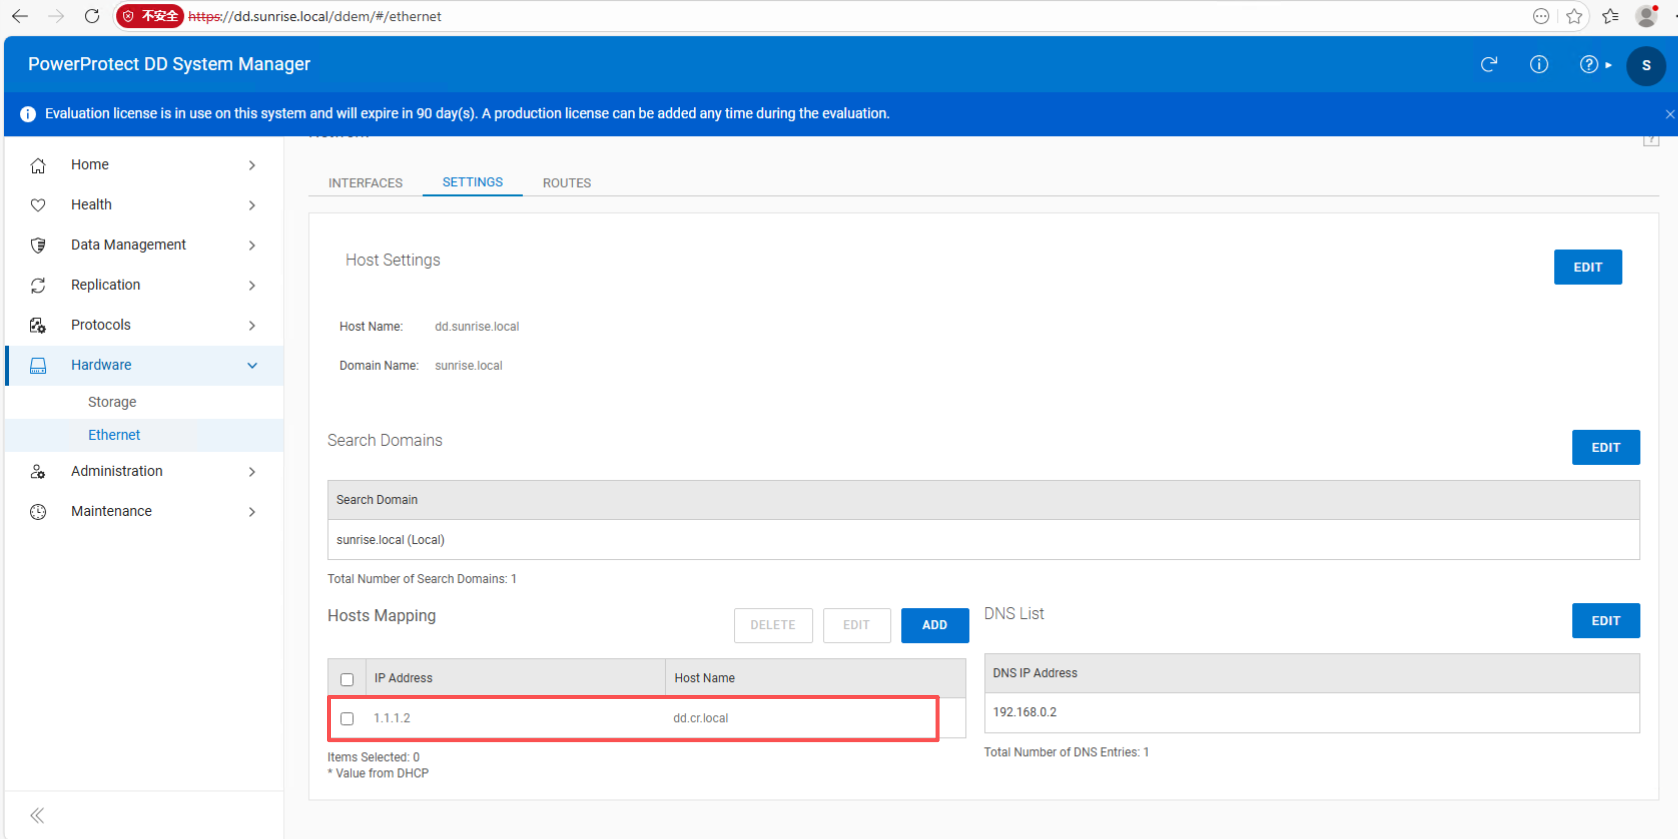This screenshot has width=1678, height=839.
Task: Click the browser back arrow
Action: [20, 16]
